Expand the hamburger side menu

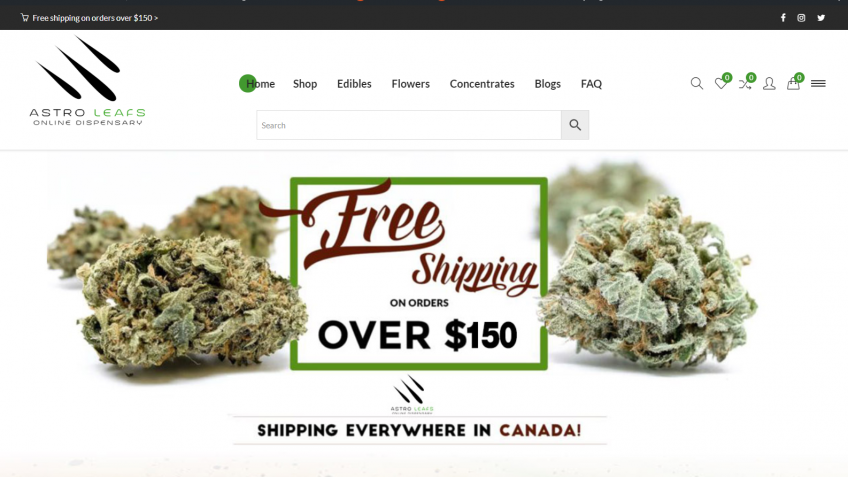pyautogui.click(x=818, y=83)
